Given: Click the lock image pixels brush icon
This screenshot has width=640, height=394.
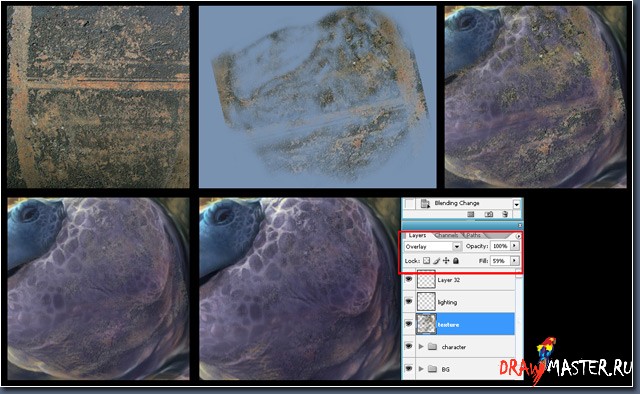Looking at the screenshot, I should (437, 260).
